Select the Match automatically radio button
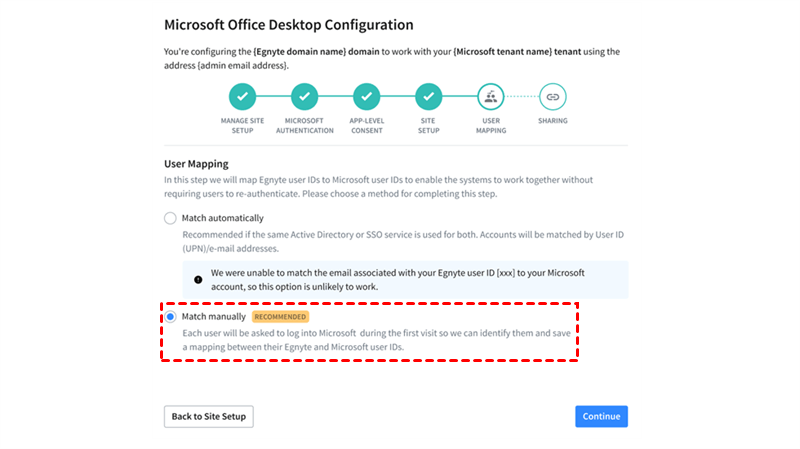Viewport: 800px width, 449px height. [x=171, y=218]
